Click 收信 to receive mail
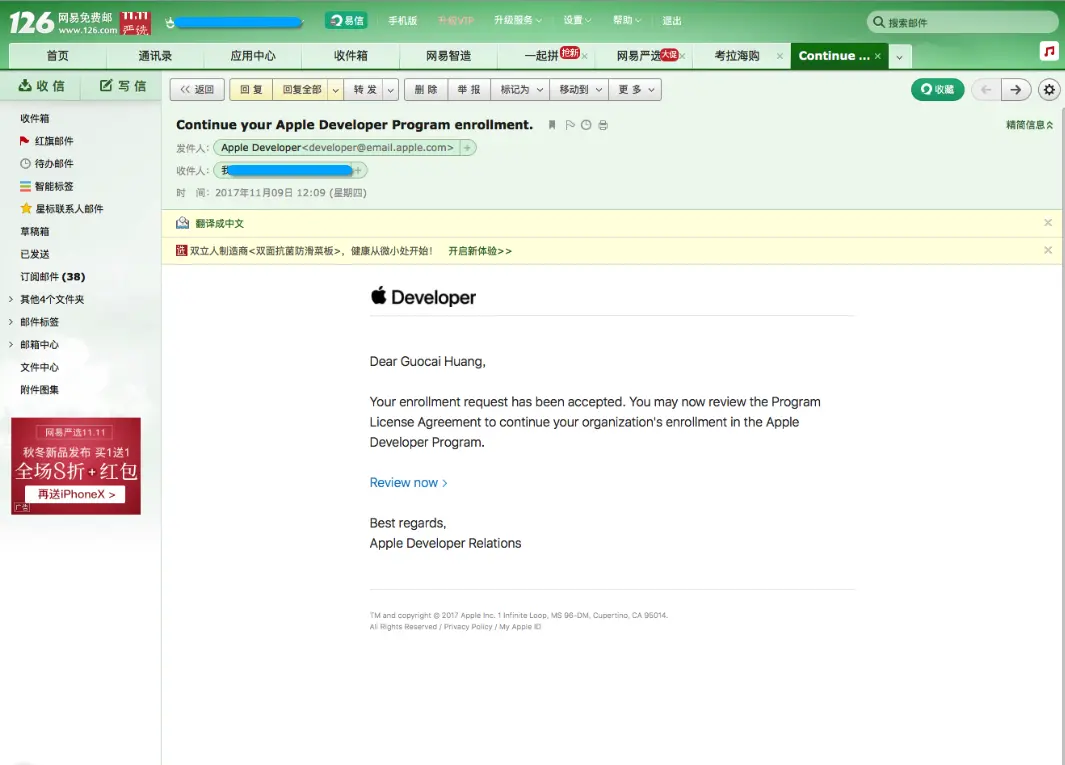This screenshot has width=1065, height=765. [41, 86]
